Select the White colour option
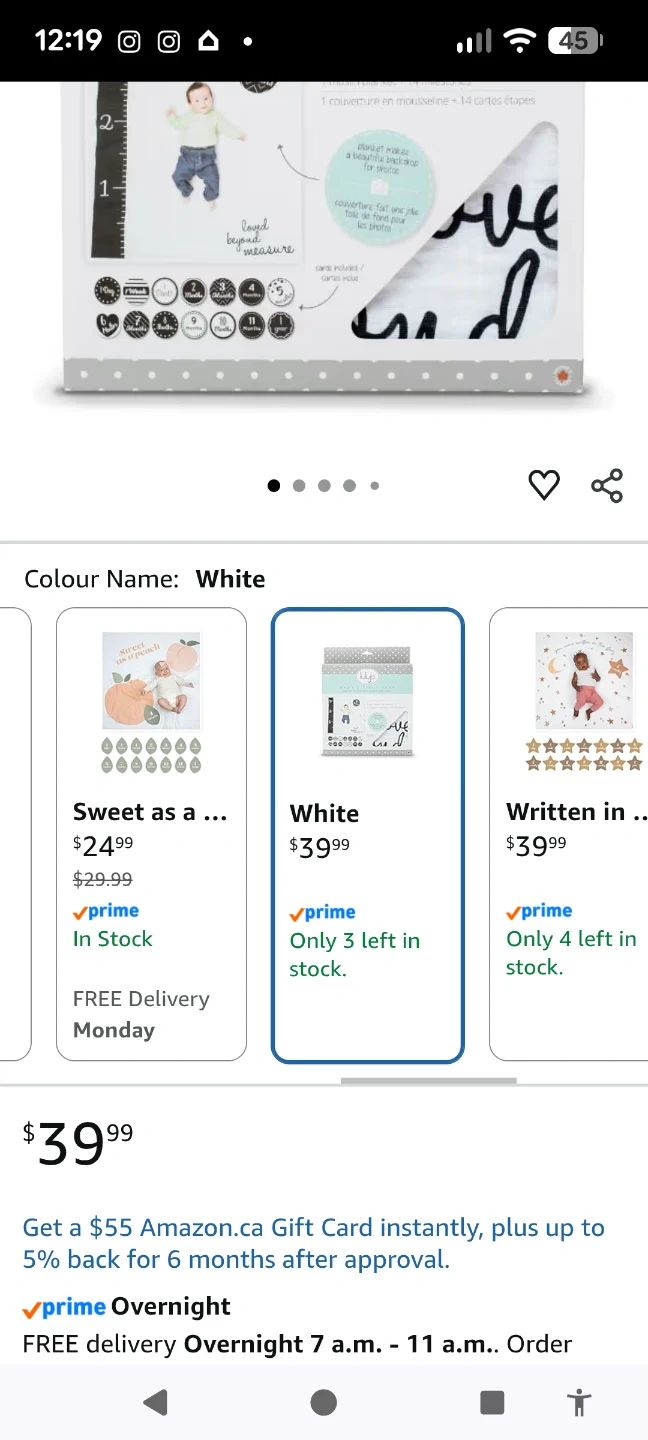 coord(367,835)
